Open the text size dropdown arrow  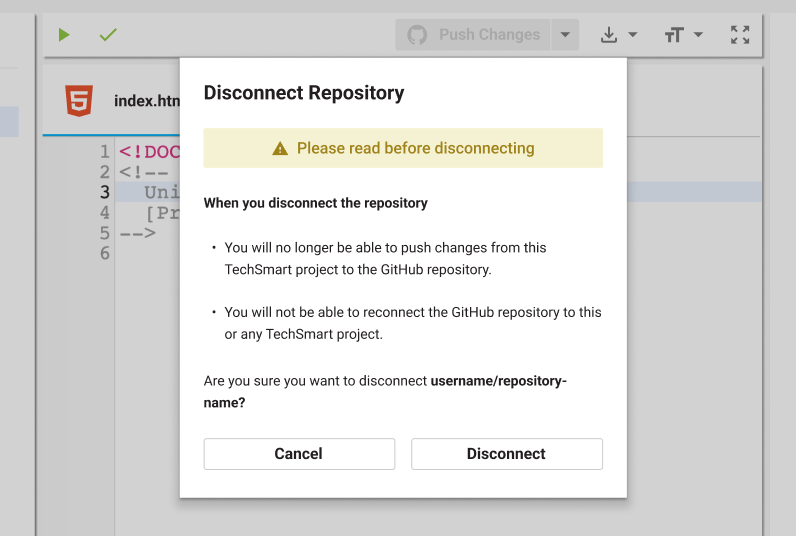point(698,35)
